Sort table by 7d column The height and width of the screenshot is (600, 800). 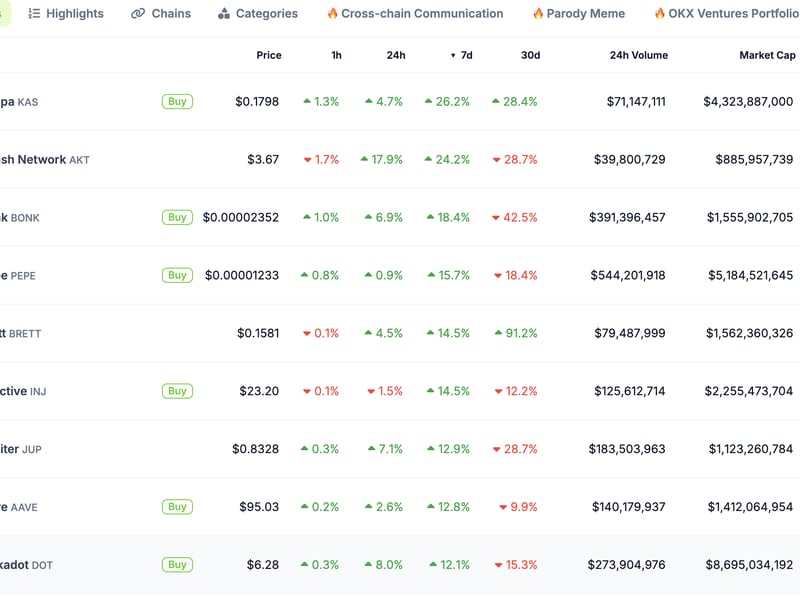(x=466, y=56)
